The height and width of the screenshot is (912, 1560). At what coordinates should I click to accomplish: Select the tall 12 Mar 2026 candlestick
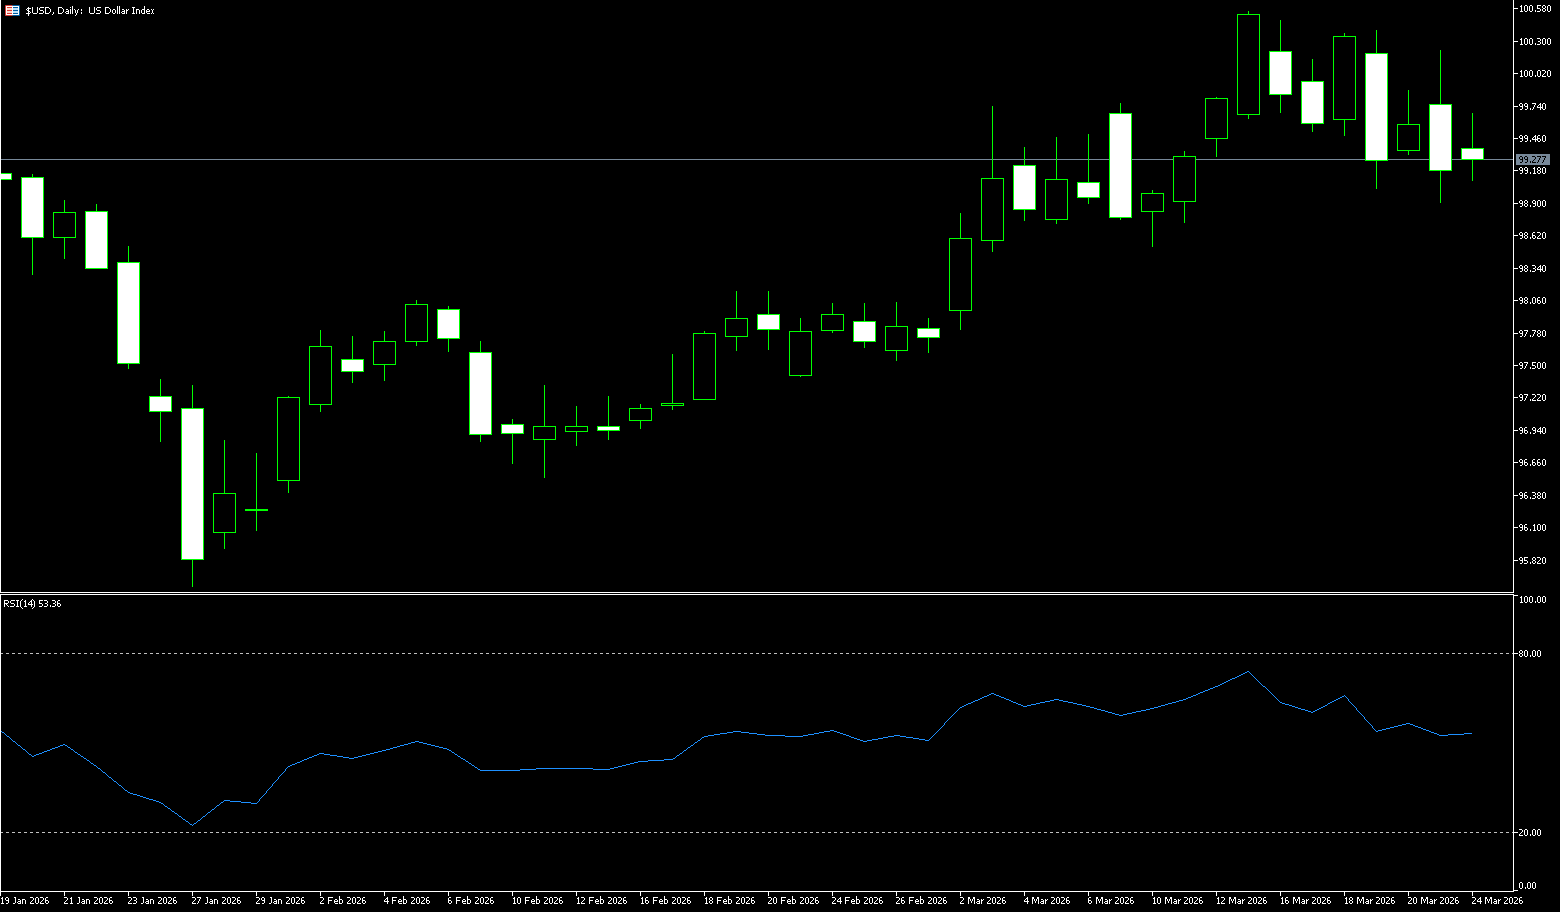pyautogui.click(x=1248, y=65)
